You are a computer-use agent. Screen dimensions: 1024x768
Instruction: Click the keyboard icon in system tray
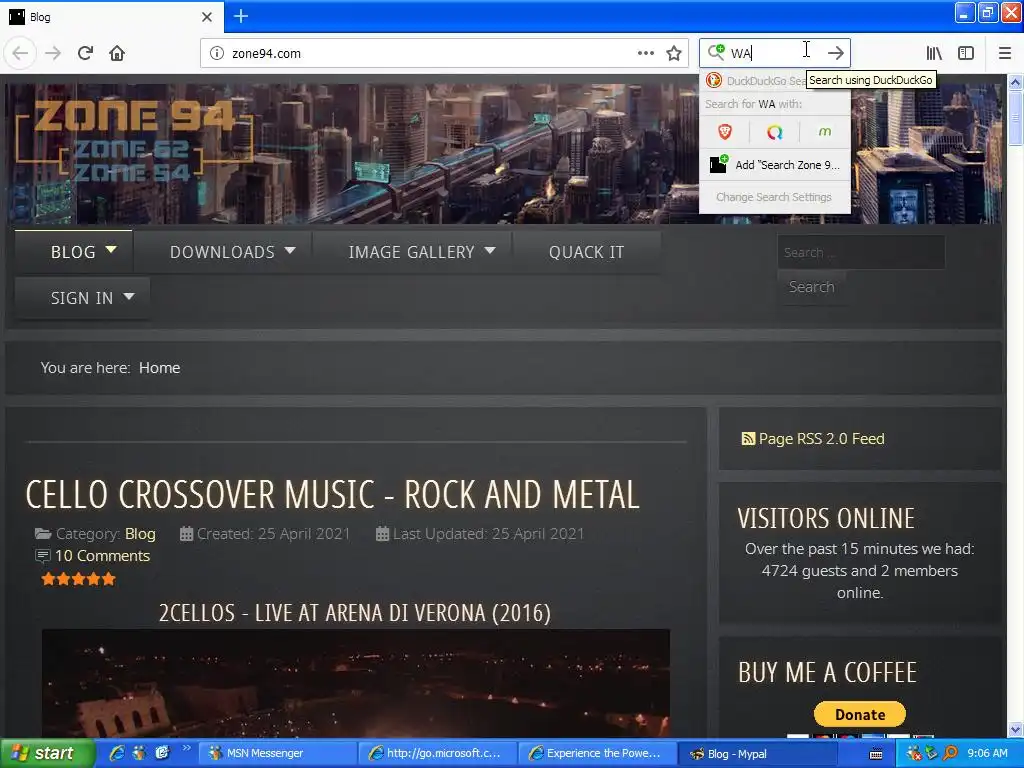coord(876,754)
